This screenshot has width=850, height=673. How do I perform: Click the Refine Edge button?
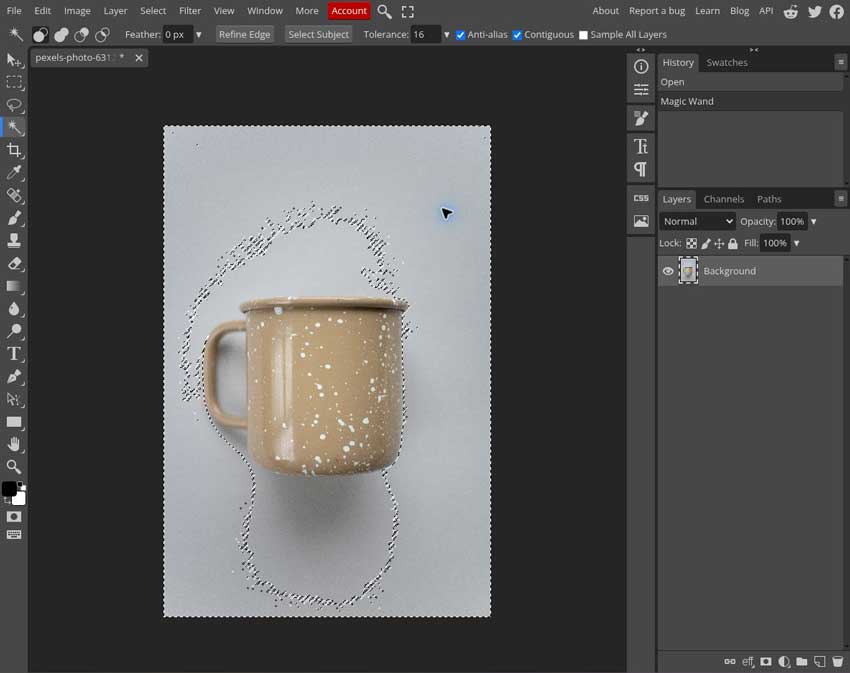[x=244, y=35]
